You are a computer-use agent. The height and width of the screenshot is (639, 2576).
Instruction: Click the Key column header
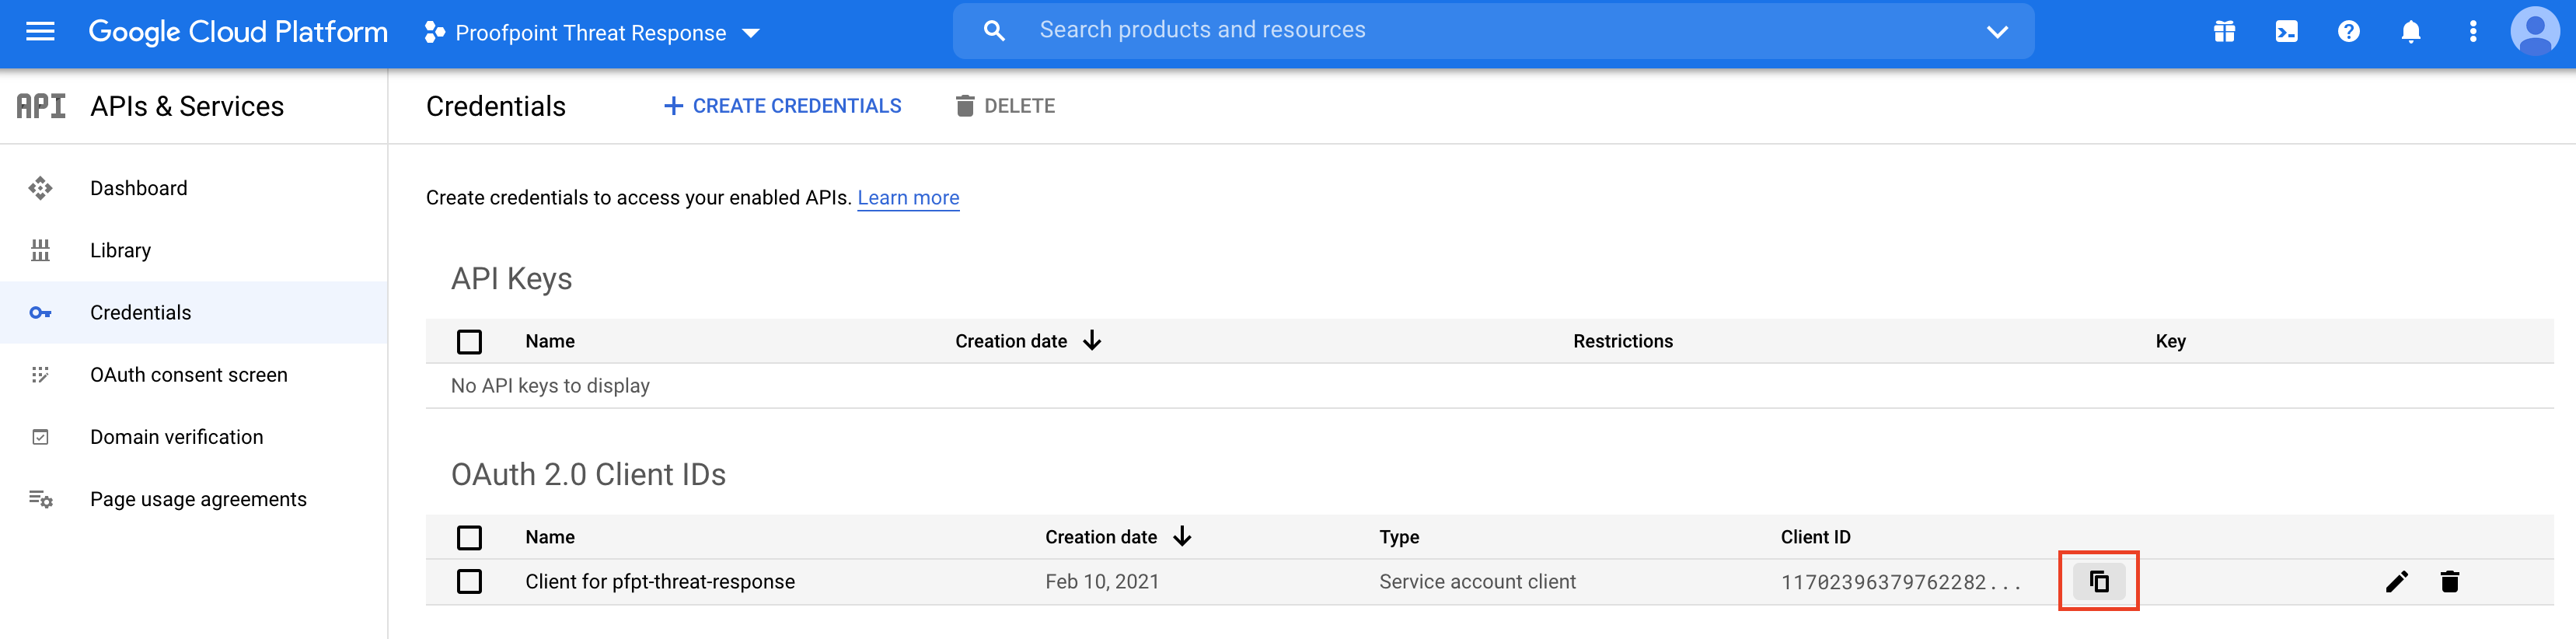(x=2170, y=341)
